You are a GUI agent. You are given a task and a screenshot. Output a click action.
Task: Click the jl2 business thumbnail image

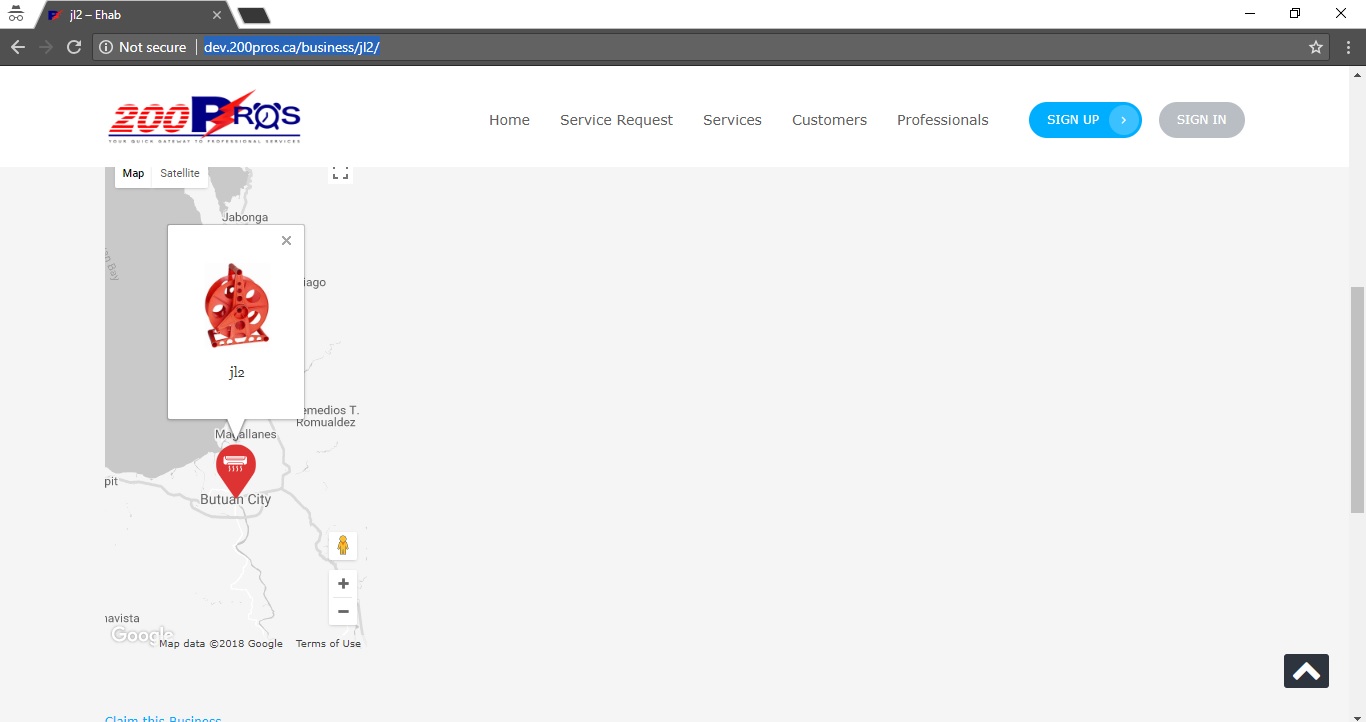(x=237, y=305)
